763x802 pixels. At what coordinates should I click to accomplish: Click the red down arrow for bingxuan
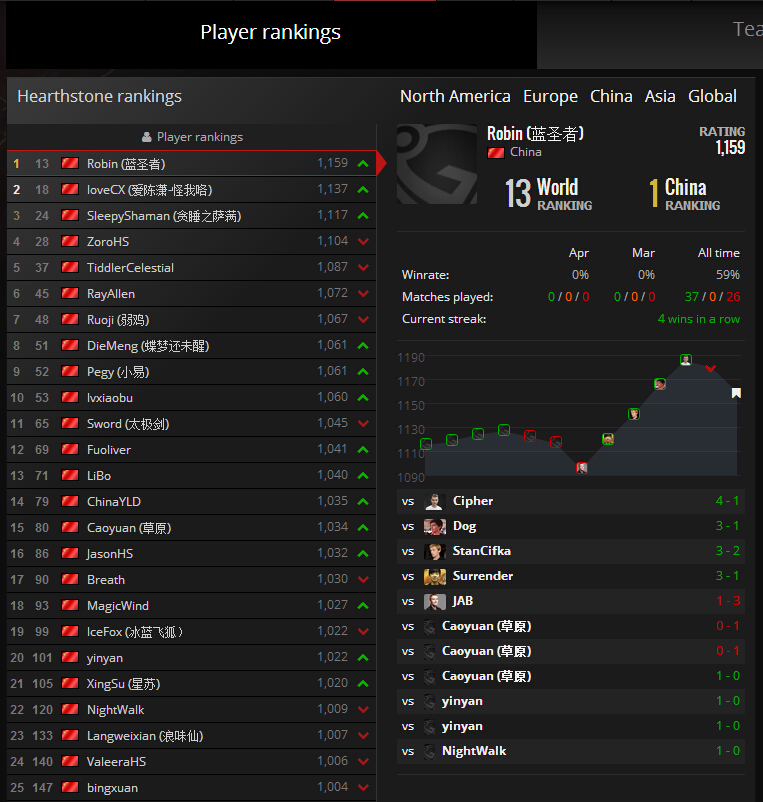[363, 788]
